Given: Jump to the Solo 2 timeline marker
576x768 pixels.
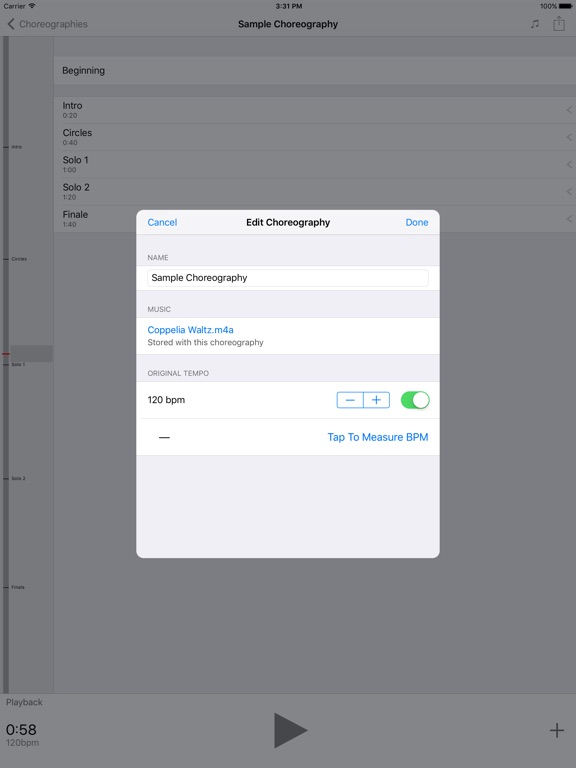Looking at the screenshot, I should coord(14,478).
